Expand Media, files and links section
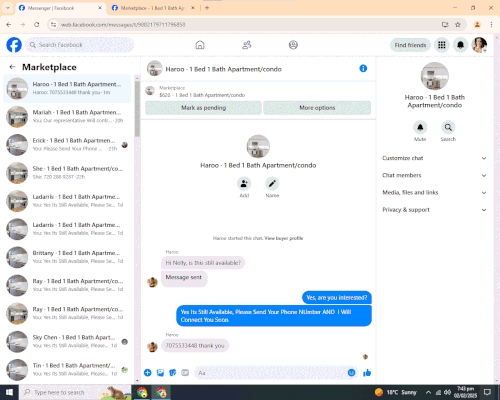Image resolution: width=500 pixels, height=400 pixels. point(435,193)
